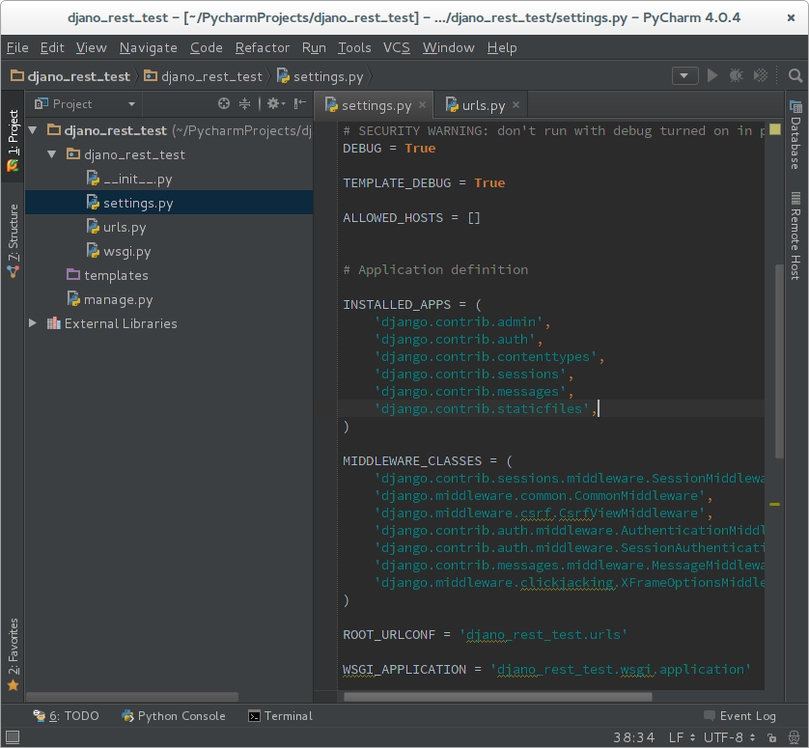The image size is (809, 748).
Task: Open run configuration dropdown
Action: click(685, 76)
